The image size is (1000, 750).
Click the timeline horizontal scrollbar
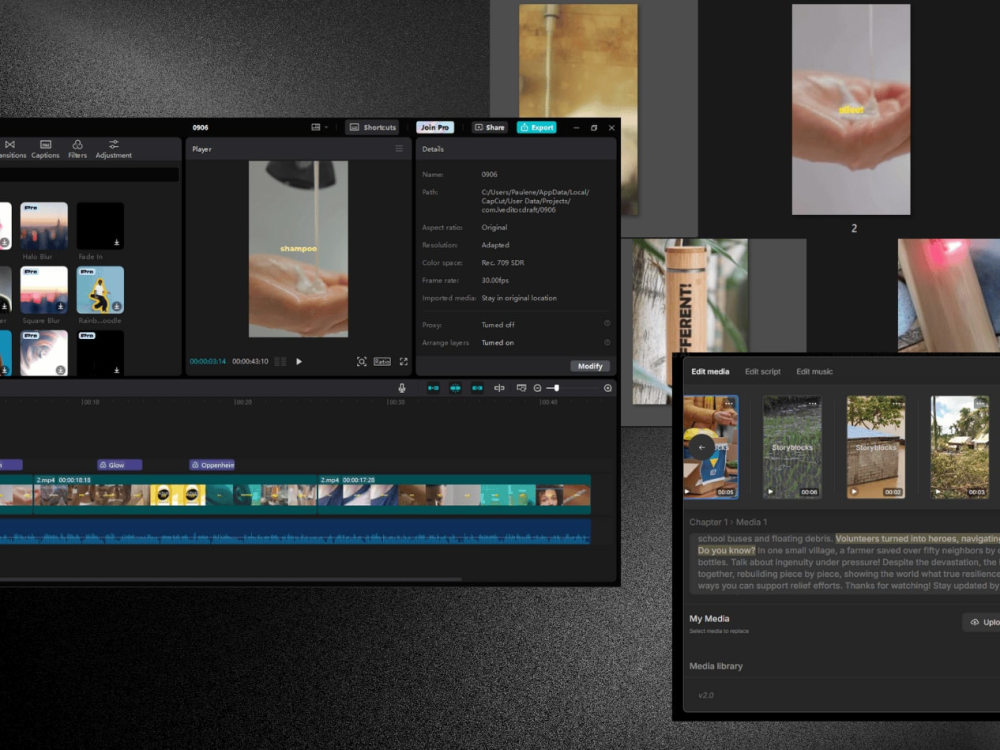[230, 579]
